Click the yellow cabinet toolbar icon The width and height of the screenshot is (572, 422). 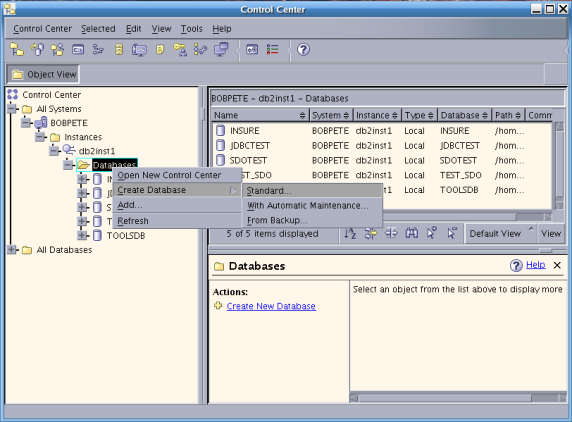[119, 49]
